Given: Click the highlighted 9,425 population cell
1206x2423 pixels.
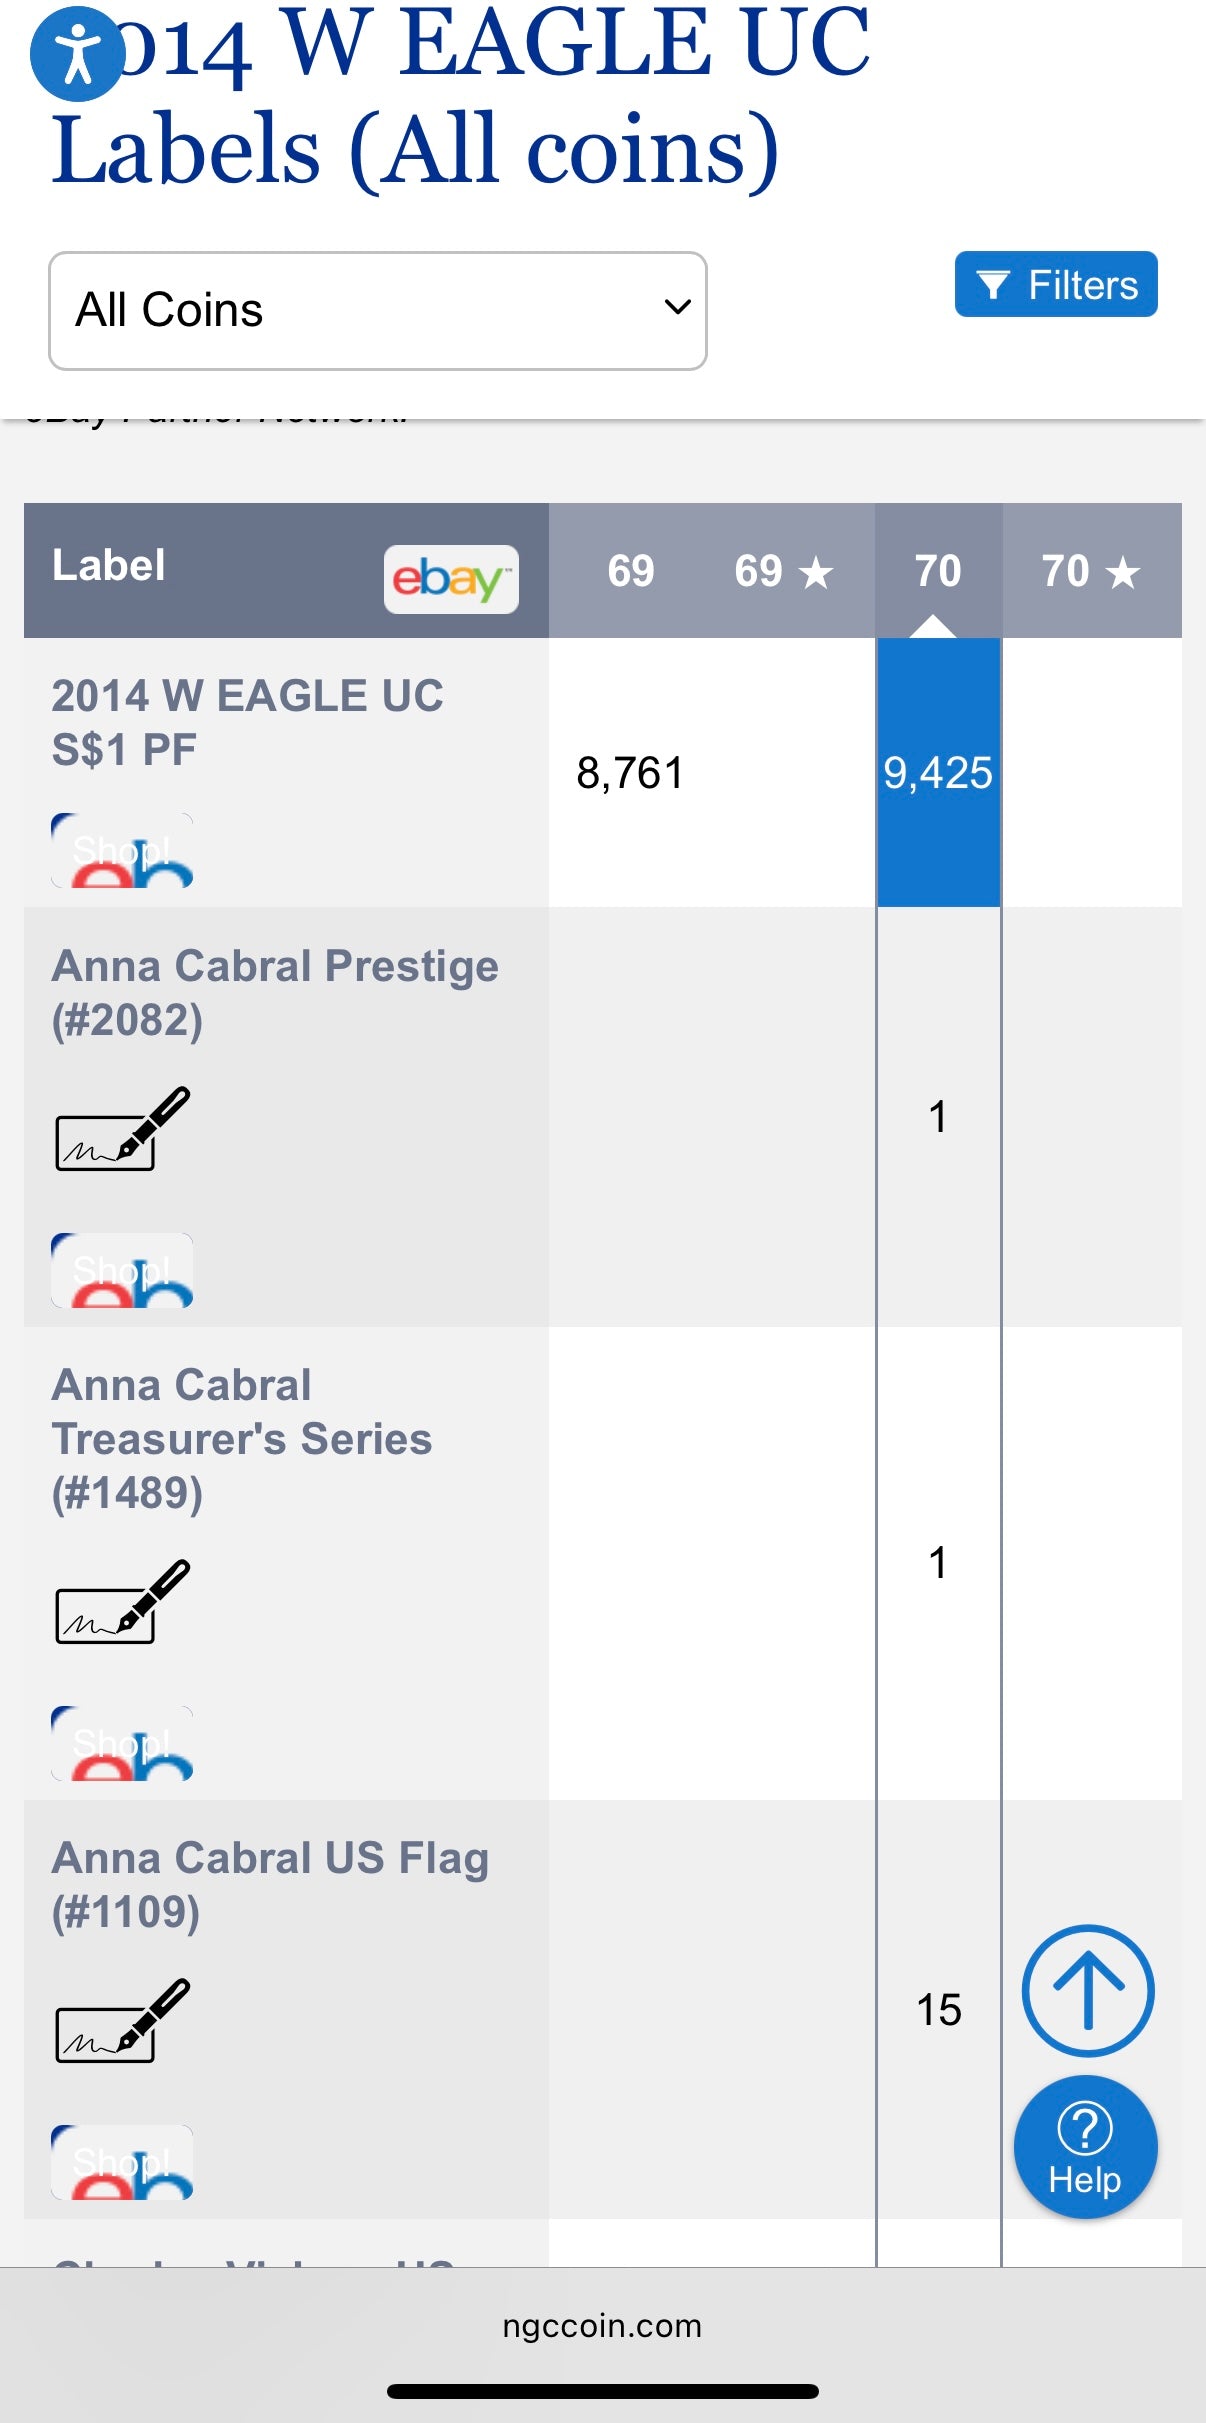Looking at the screenshot, I should 938,772.
